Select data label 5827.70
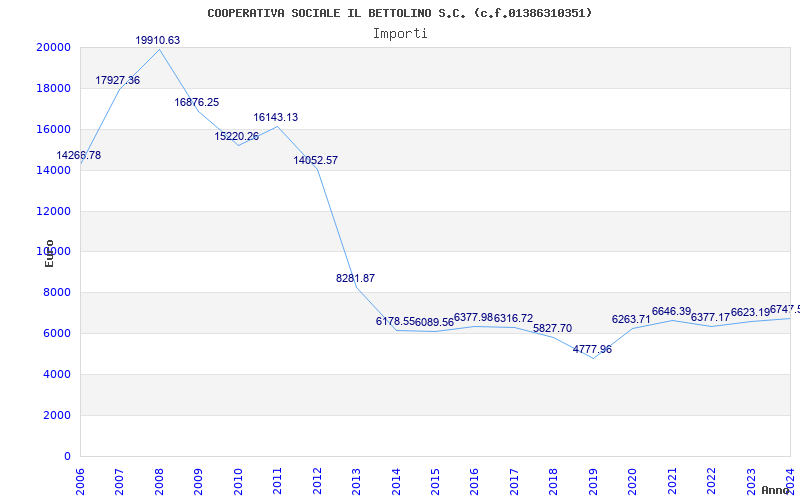Viewport: 800px width, 500px height. tap(553, 328)
